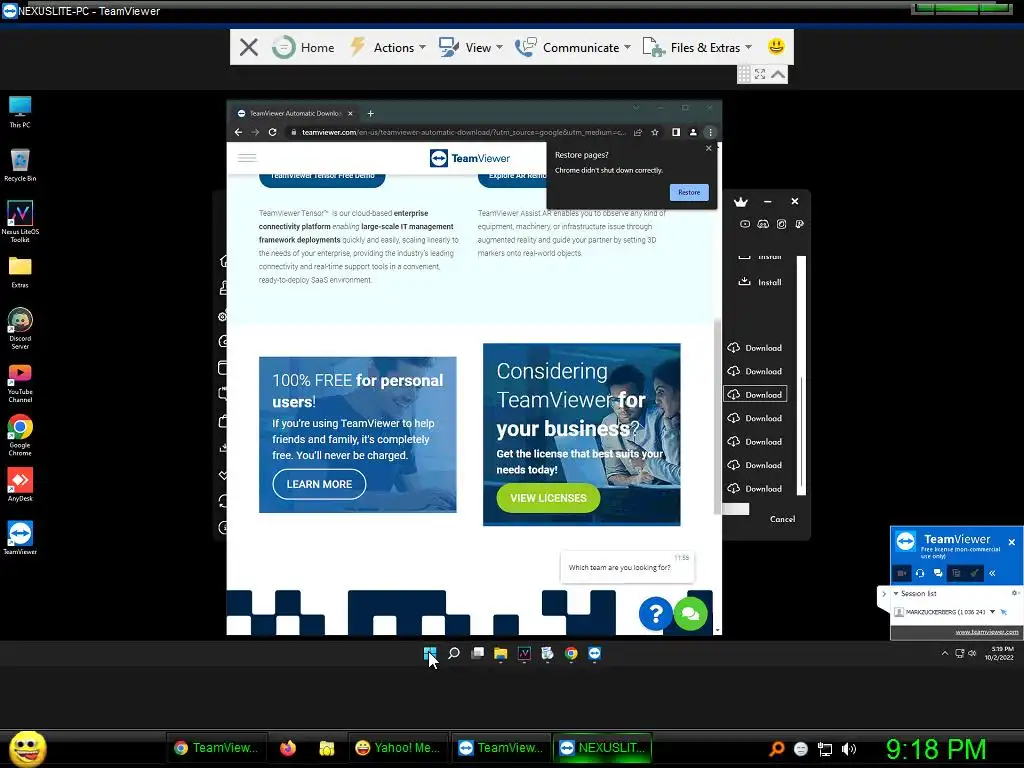Share page using address bar share icon
The image size is (1024, 768).
tap(638, 132)
